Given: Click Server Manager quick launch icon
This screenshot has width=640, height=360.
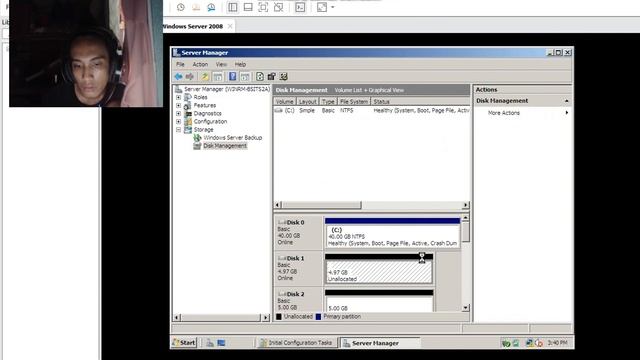Looking at the screenshot, I should pyautogui.click(x=209, y=343).
